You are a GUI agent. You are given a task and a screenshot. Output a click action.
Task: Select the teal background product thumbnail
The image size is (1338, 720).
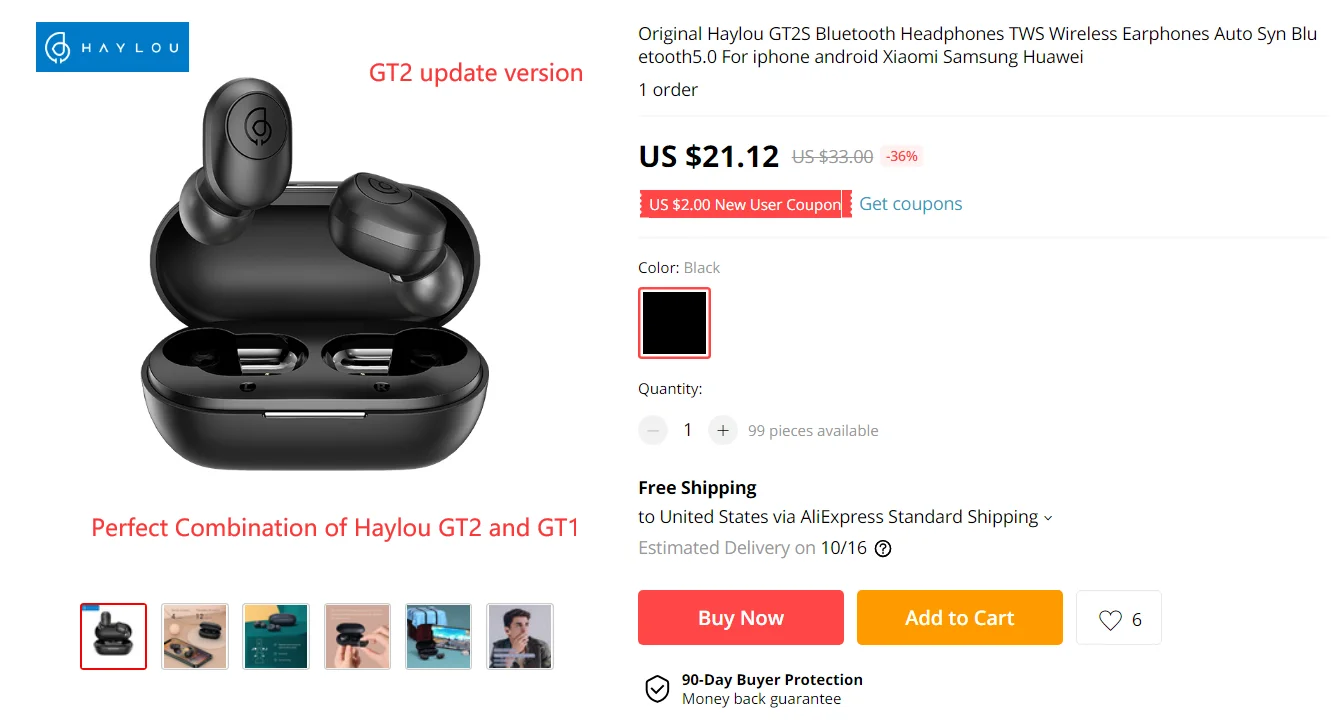point(276,636)
